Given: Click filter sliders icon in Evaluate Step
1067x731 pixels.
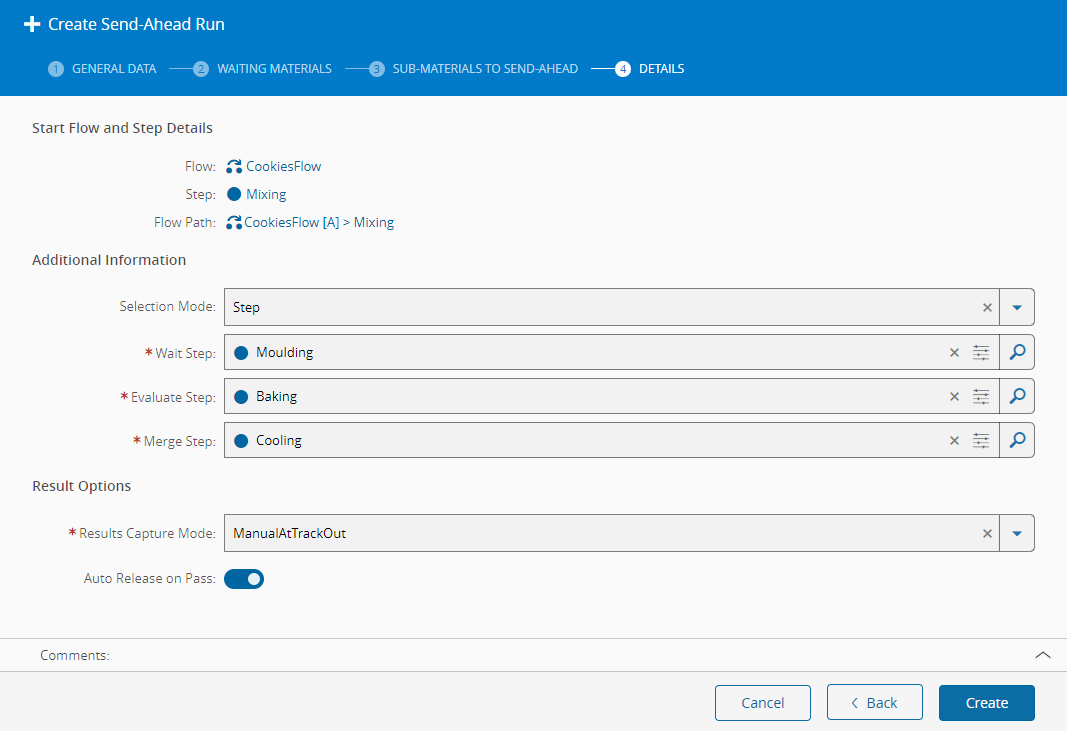Looking at the screenshot, I should (x=981, y=396).
